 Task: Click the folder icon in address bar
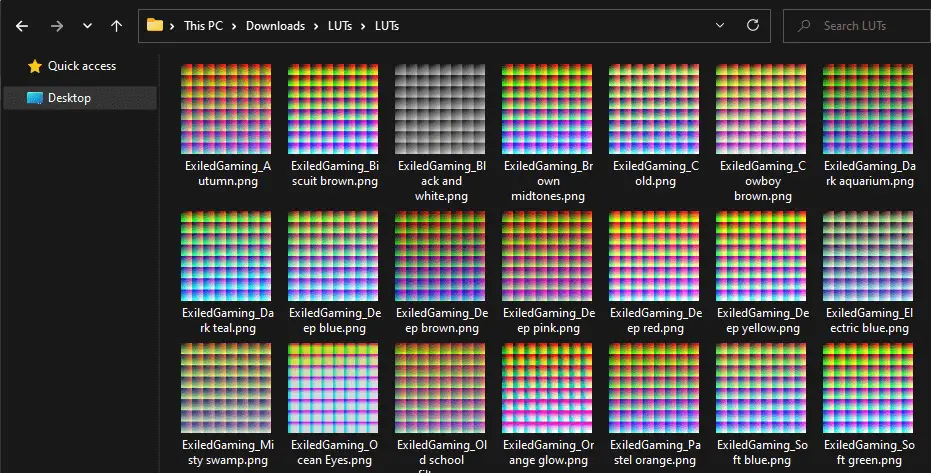(155, 25)
